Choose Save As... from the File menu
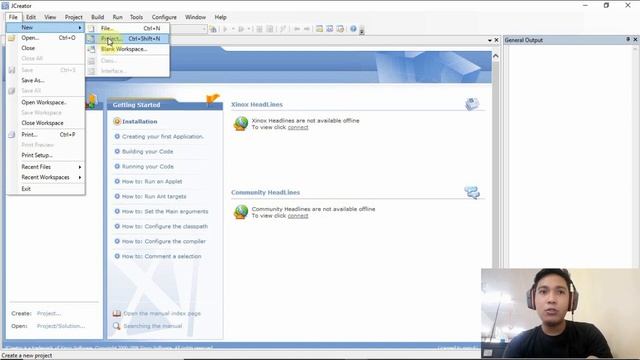The height and width of the screenshot is (360, 640). (x=46, y=80)
